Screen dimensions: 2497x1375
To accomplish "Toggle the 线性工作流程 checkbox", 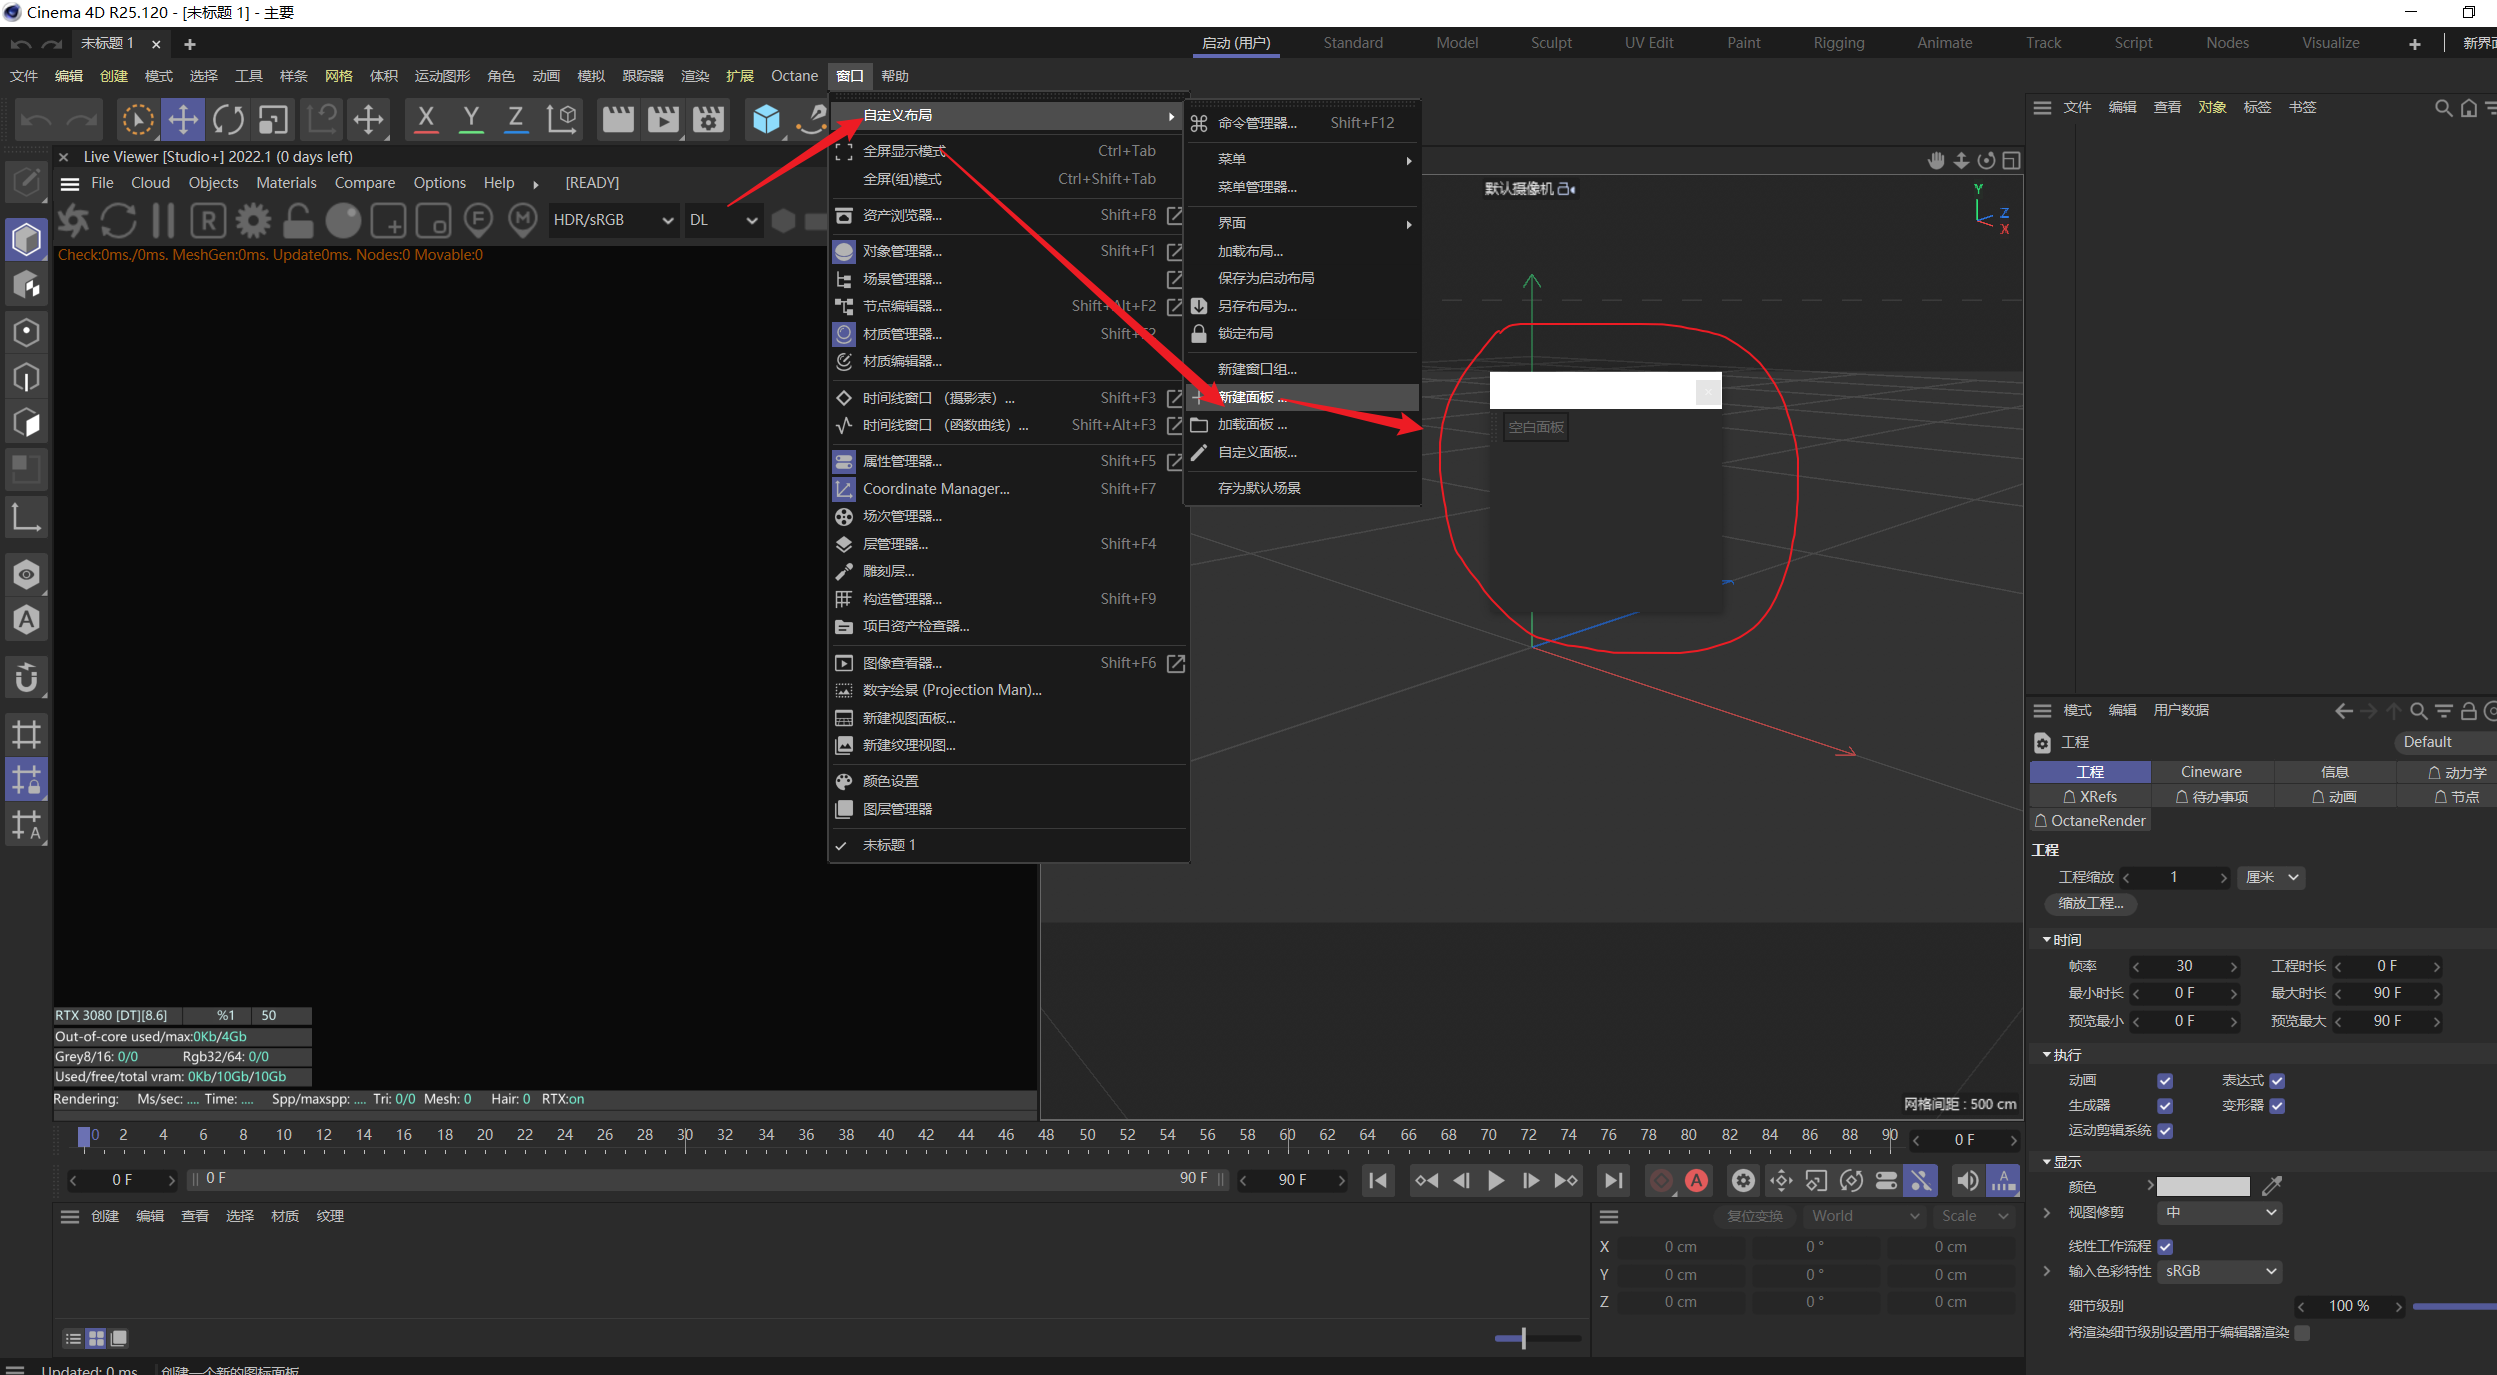I will 2165,1246.
